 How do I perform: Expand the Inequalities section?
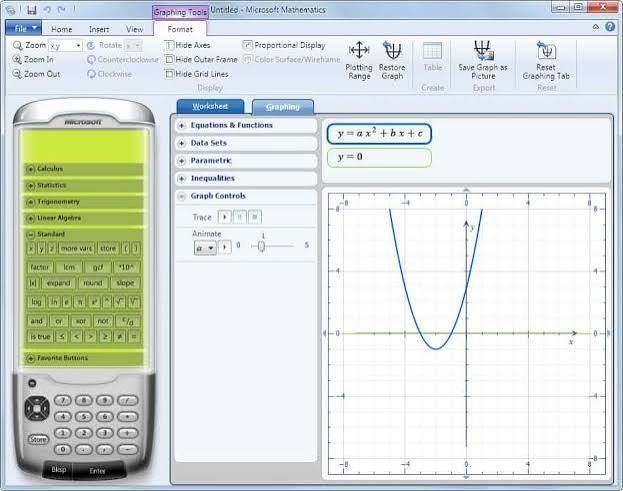click(182, 178)
